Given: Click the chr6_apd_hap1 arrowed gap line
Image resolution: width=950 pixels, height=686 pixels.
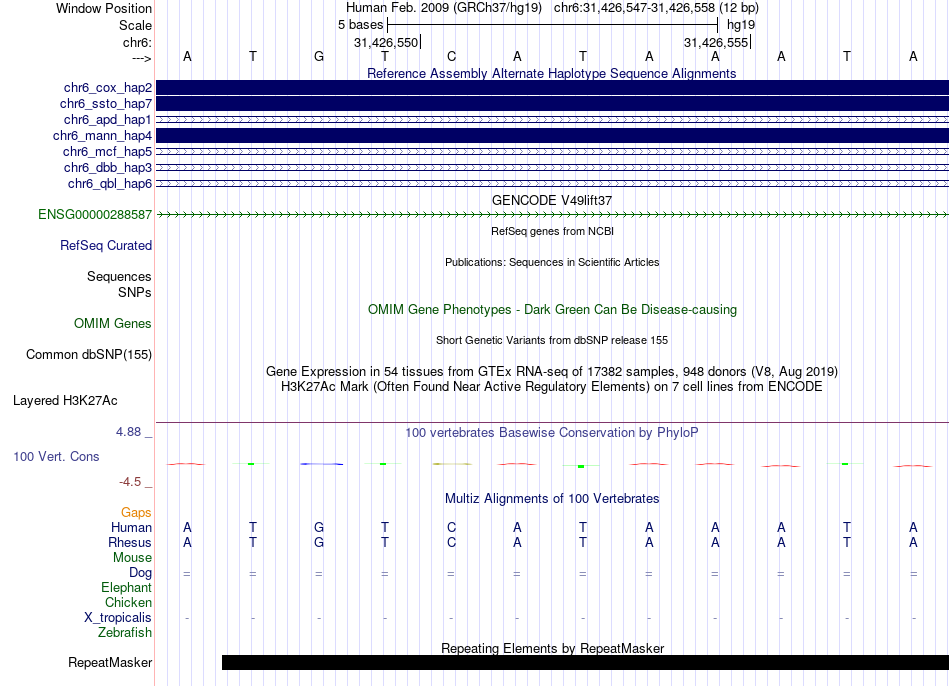Looking at the screenshot, I should tap(553, 119).
